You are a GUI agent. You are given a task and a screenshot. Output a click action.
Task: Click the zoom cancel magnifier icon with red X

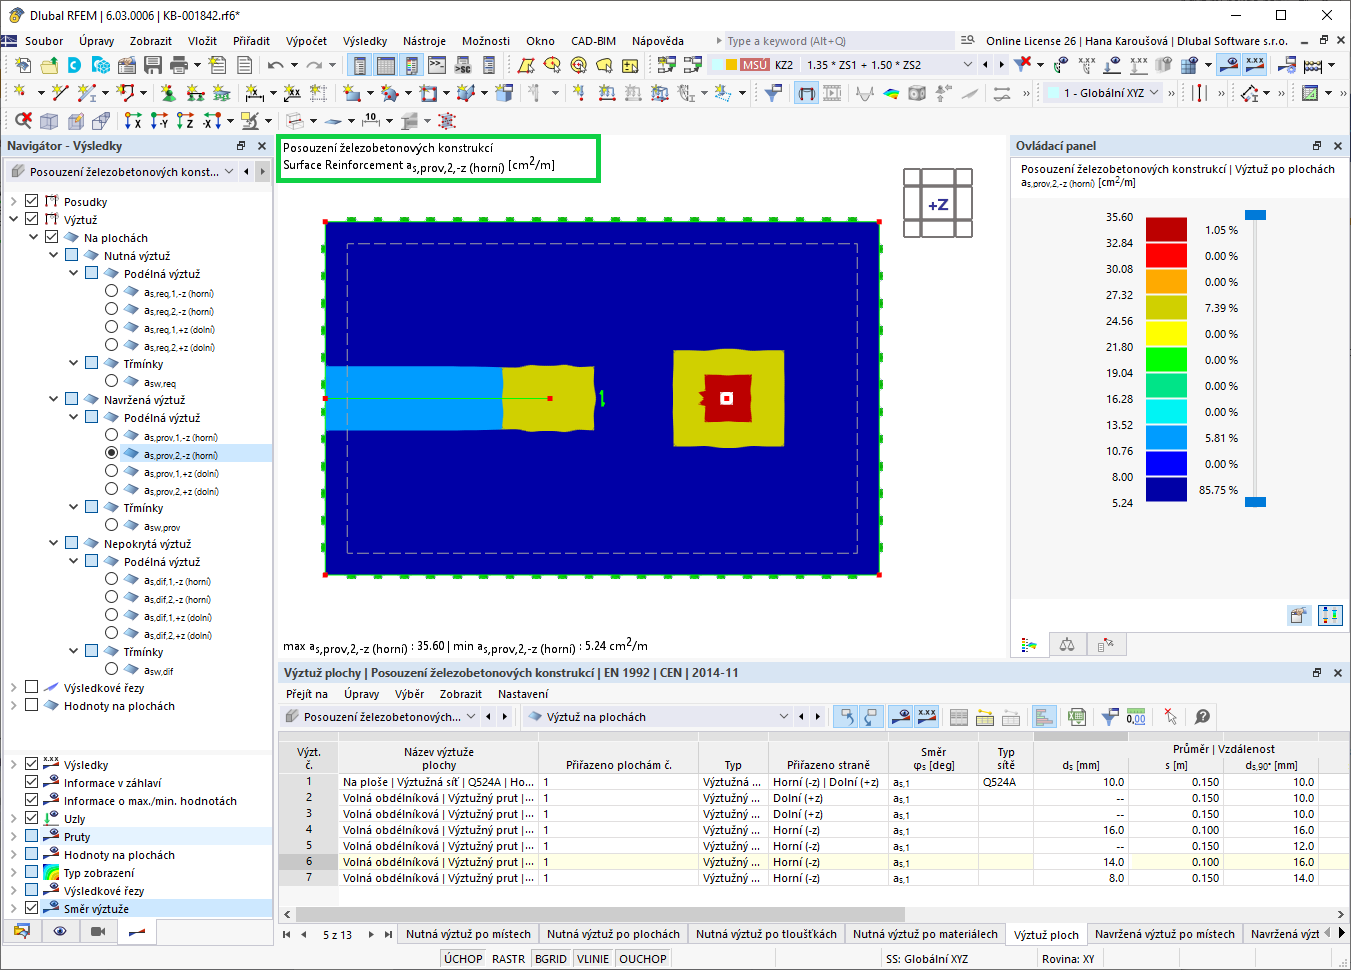tap(23, 121)
